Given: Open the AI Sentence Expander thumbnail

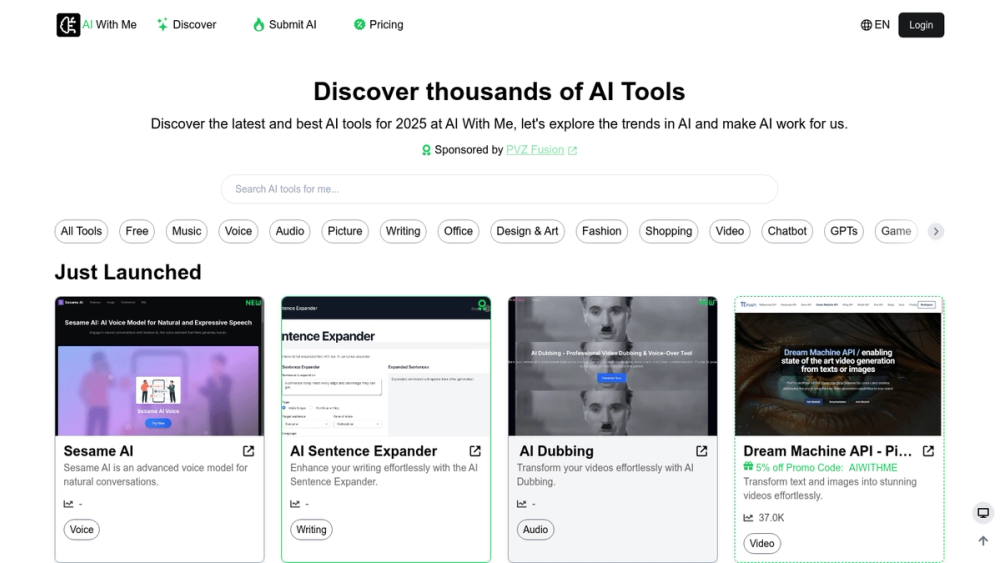Looking at the screenshot, I should click(386, 366).
